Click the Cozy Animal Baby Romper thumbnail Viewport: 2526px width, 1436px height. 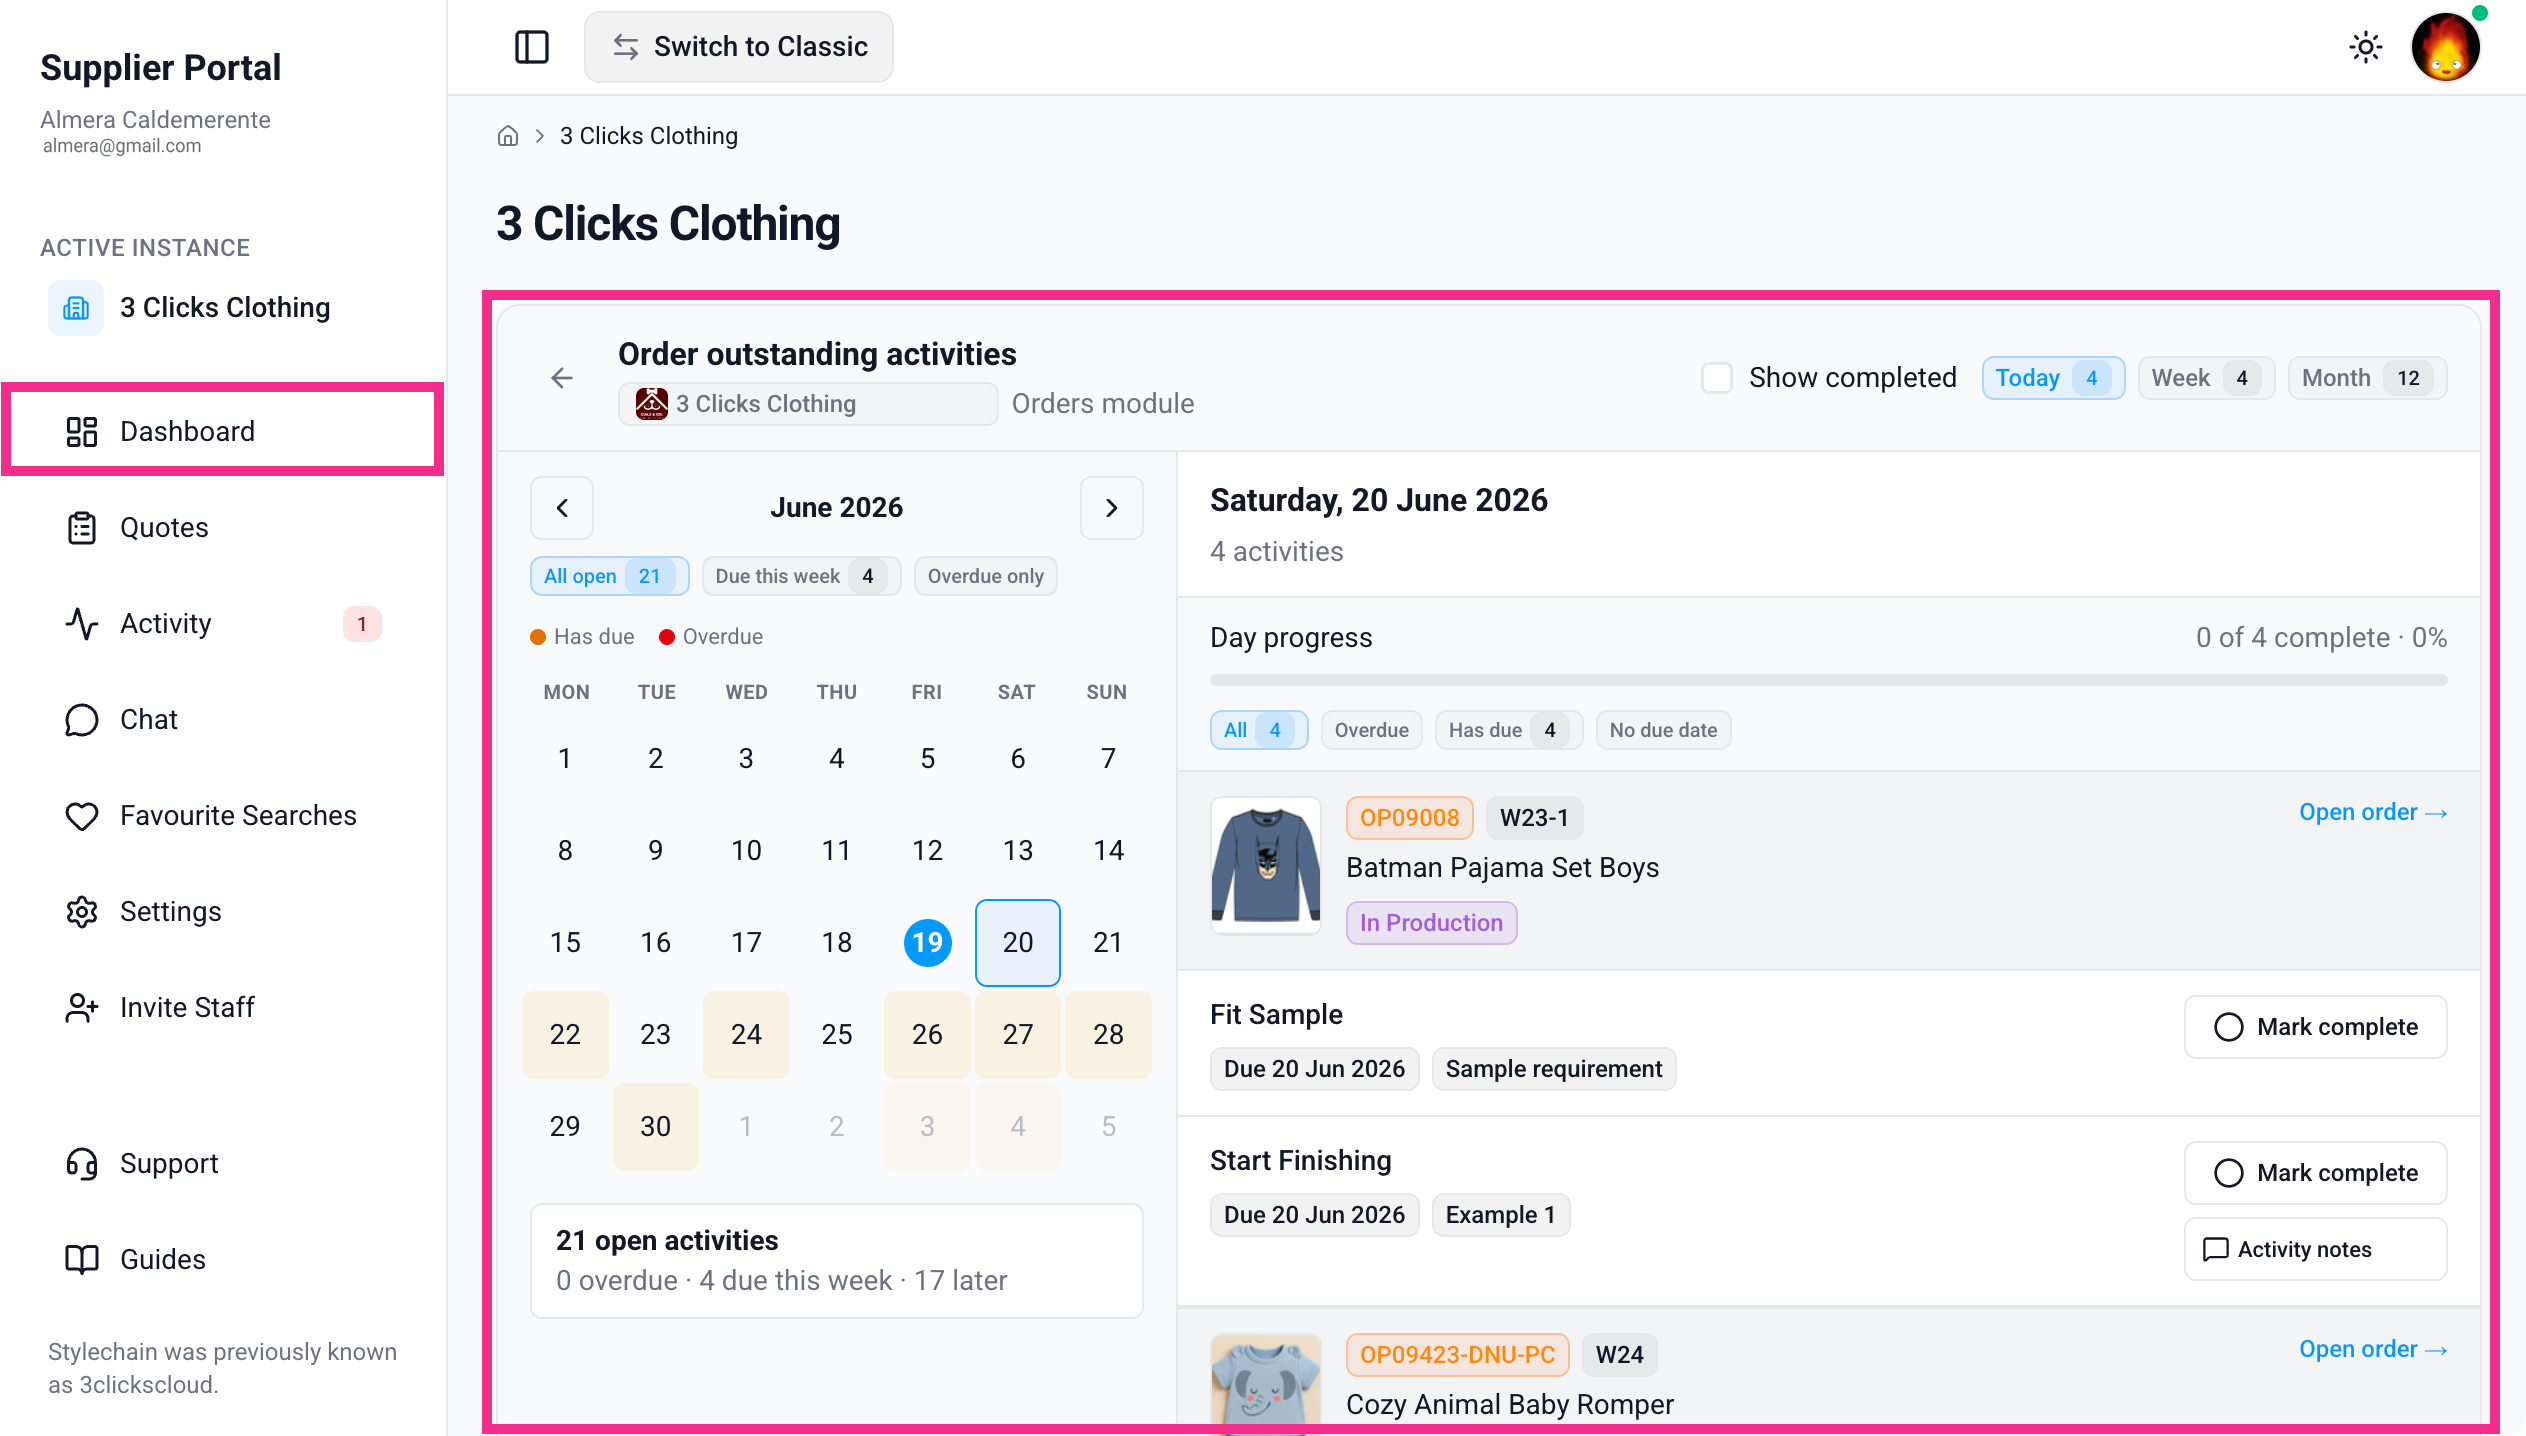(x=1266, y=1385)
